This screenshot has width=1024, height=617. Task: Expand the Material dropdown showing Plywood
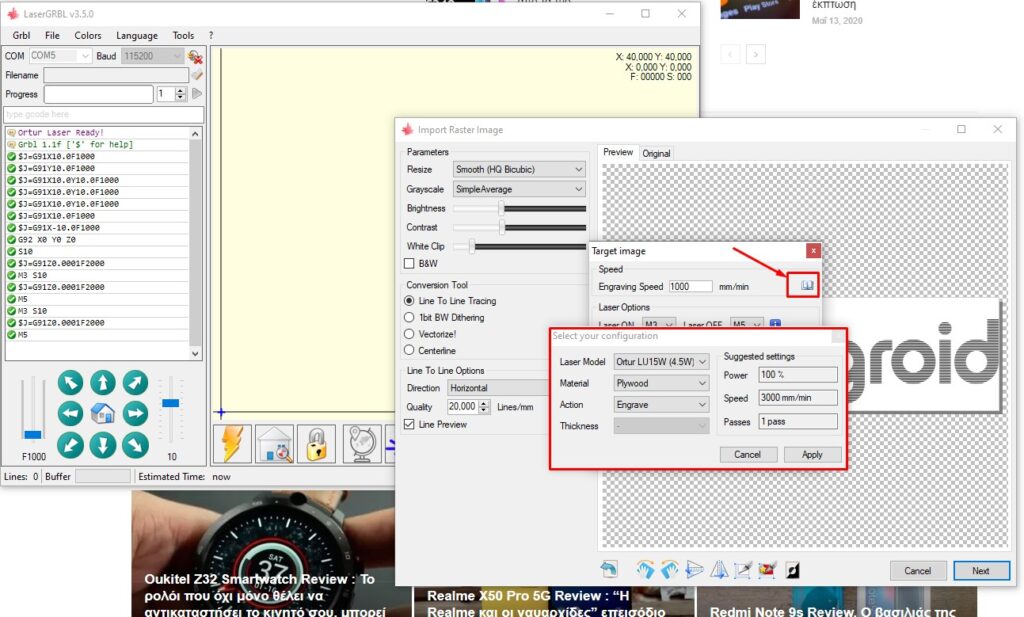(x=661, y=383)
